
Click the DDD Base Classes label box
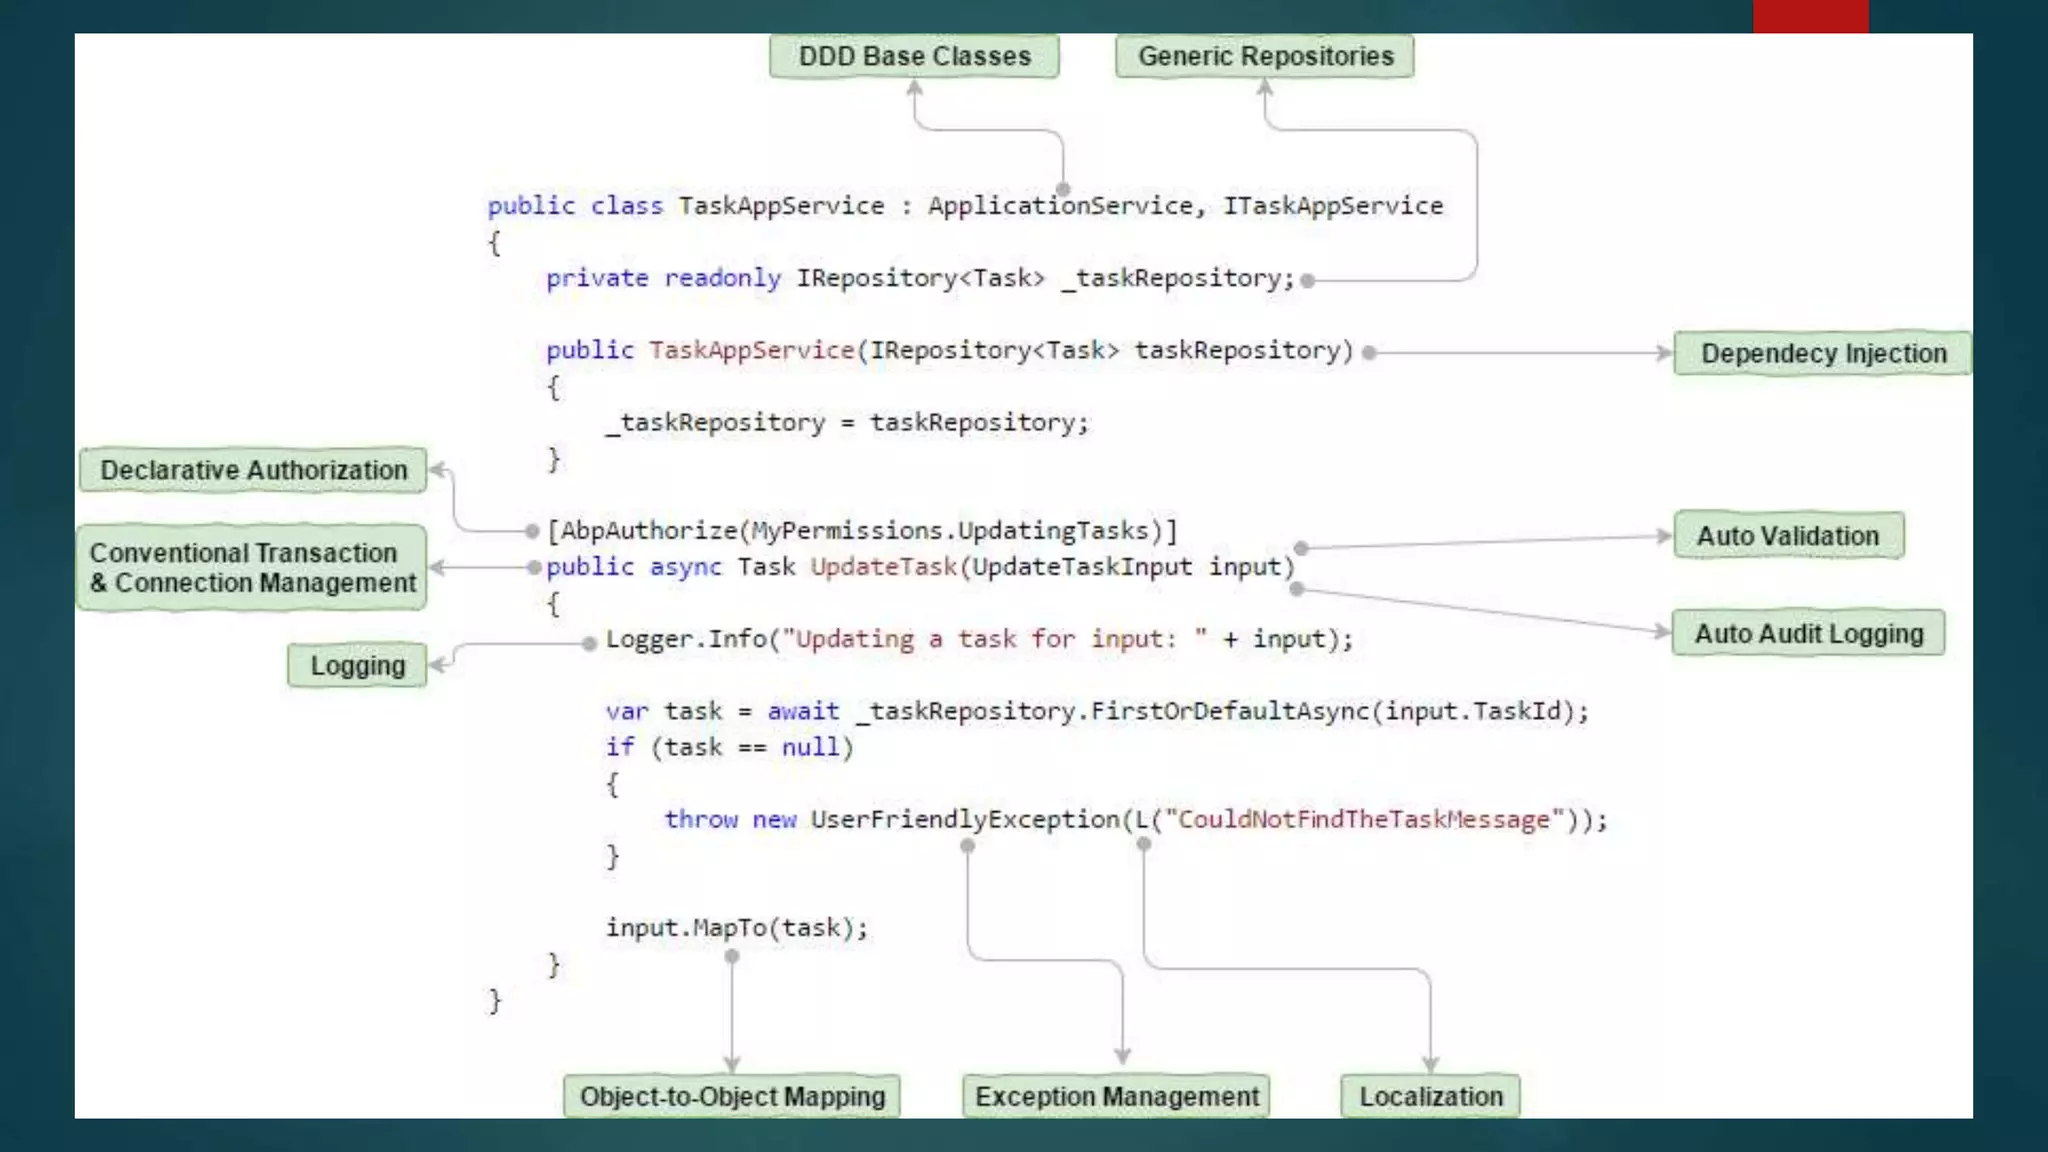point(914,56)
